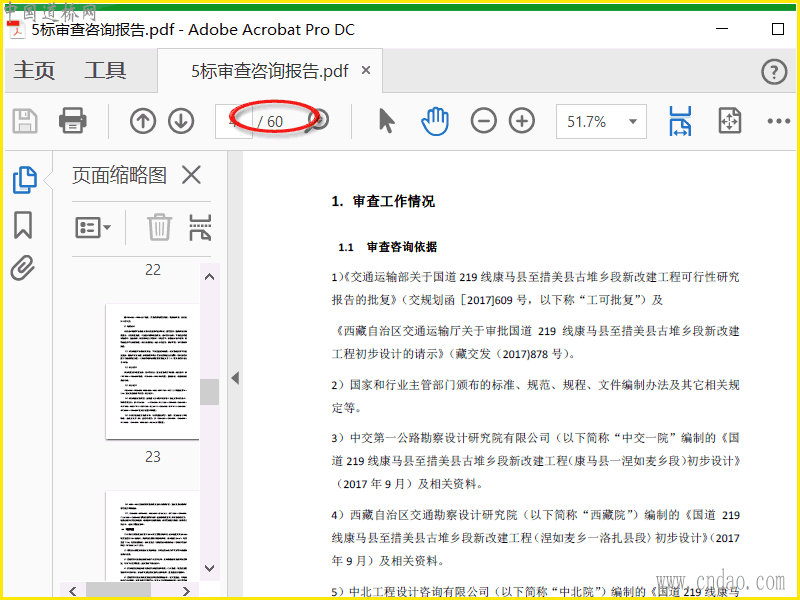Screen dimensions: 800x600
Task: Click the heading 审查工作情况
Action: pos(393,202)
